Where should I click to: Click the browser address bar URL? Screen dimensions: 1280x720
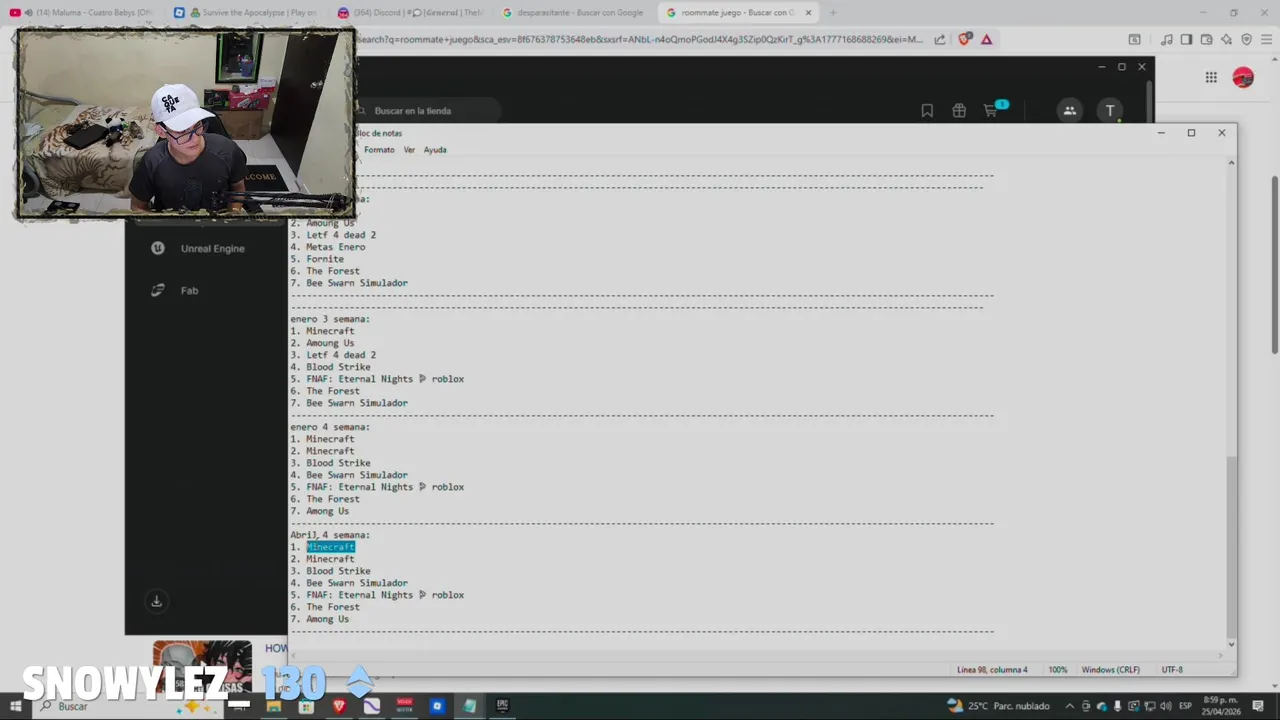click(x=640, y=40)
